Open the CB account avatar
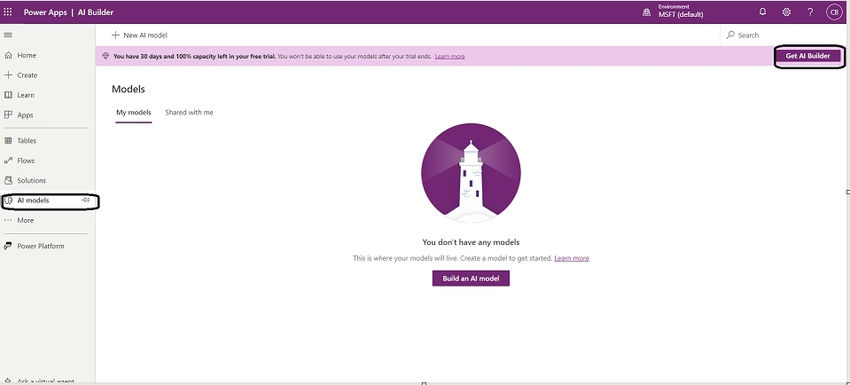The height and width of the screenshot is (385, 850). pos(834,12)
